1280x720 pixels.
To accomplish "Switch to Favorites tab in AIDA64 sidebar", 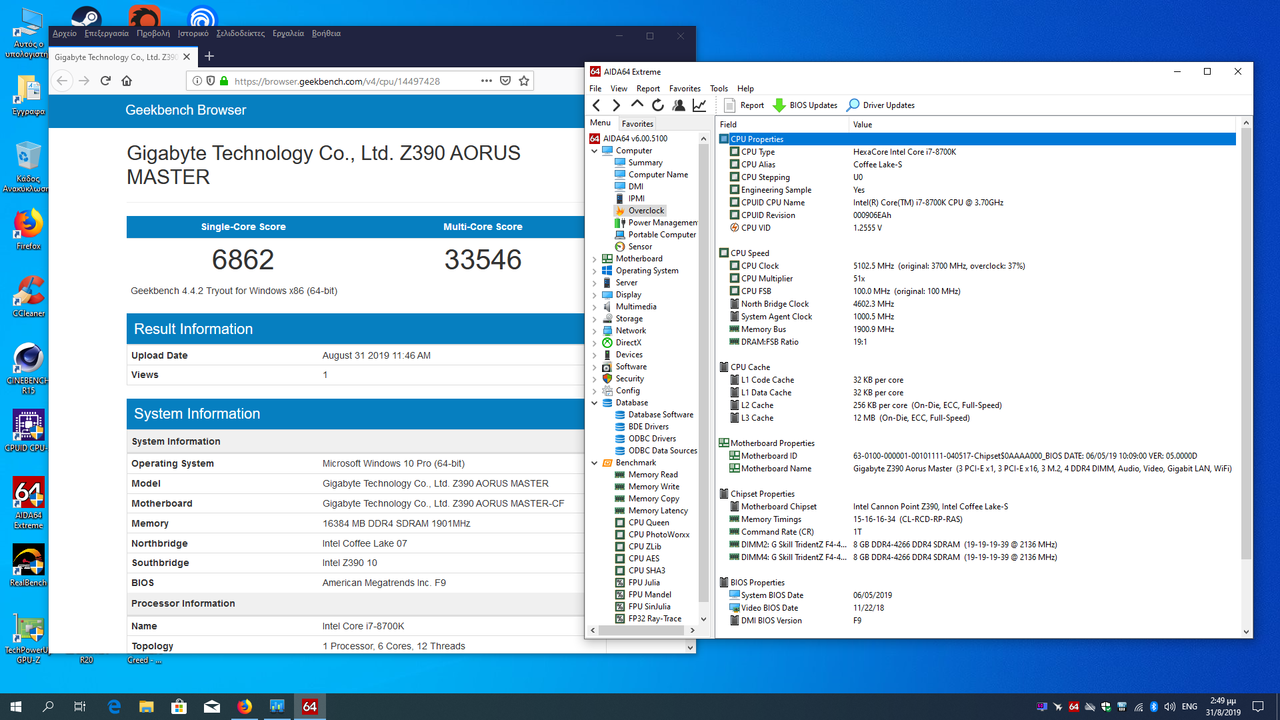I will pyautogui.click(x=637, y=124).
